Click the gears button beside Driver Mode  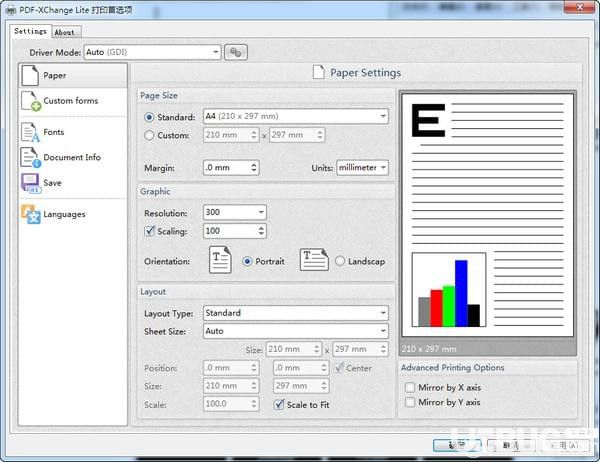tap(236, 52)
